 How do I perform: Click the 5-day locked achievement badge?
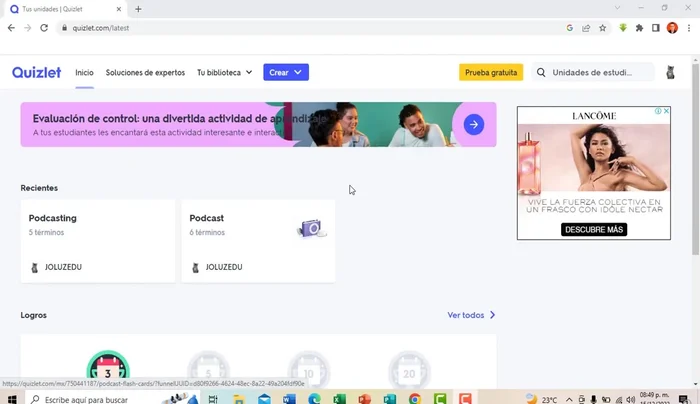(208, 371)
